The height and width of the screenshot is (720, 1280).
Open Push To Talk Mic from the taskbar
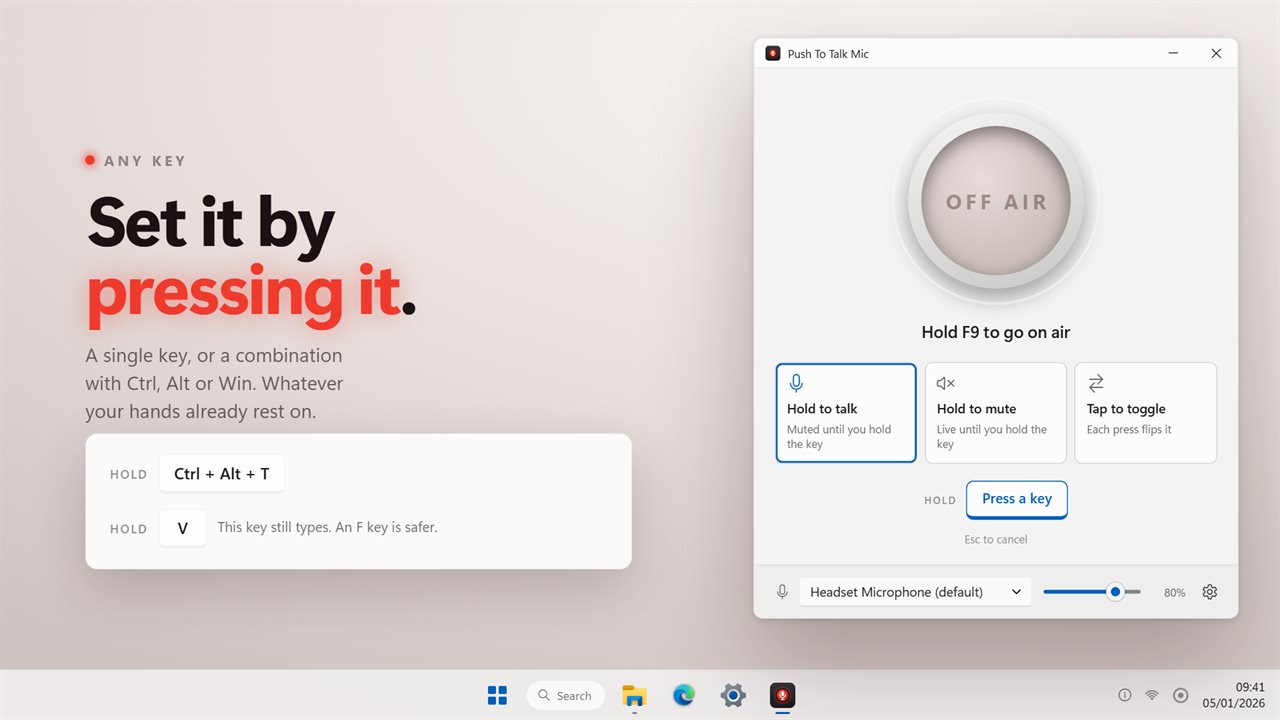pyautogui.click(x=782, y=695)
